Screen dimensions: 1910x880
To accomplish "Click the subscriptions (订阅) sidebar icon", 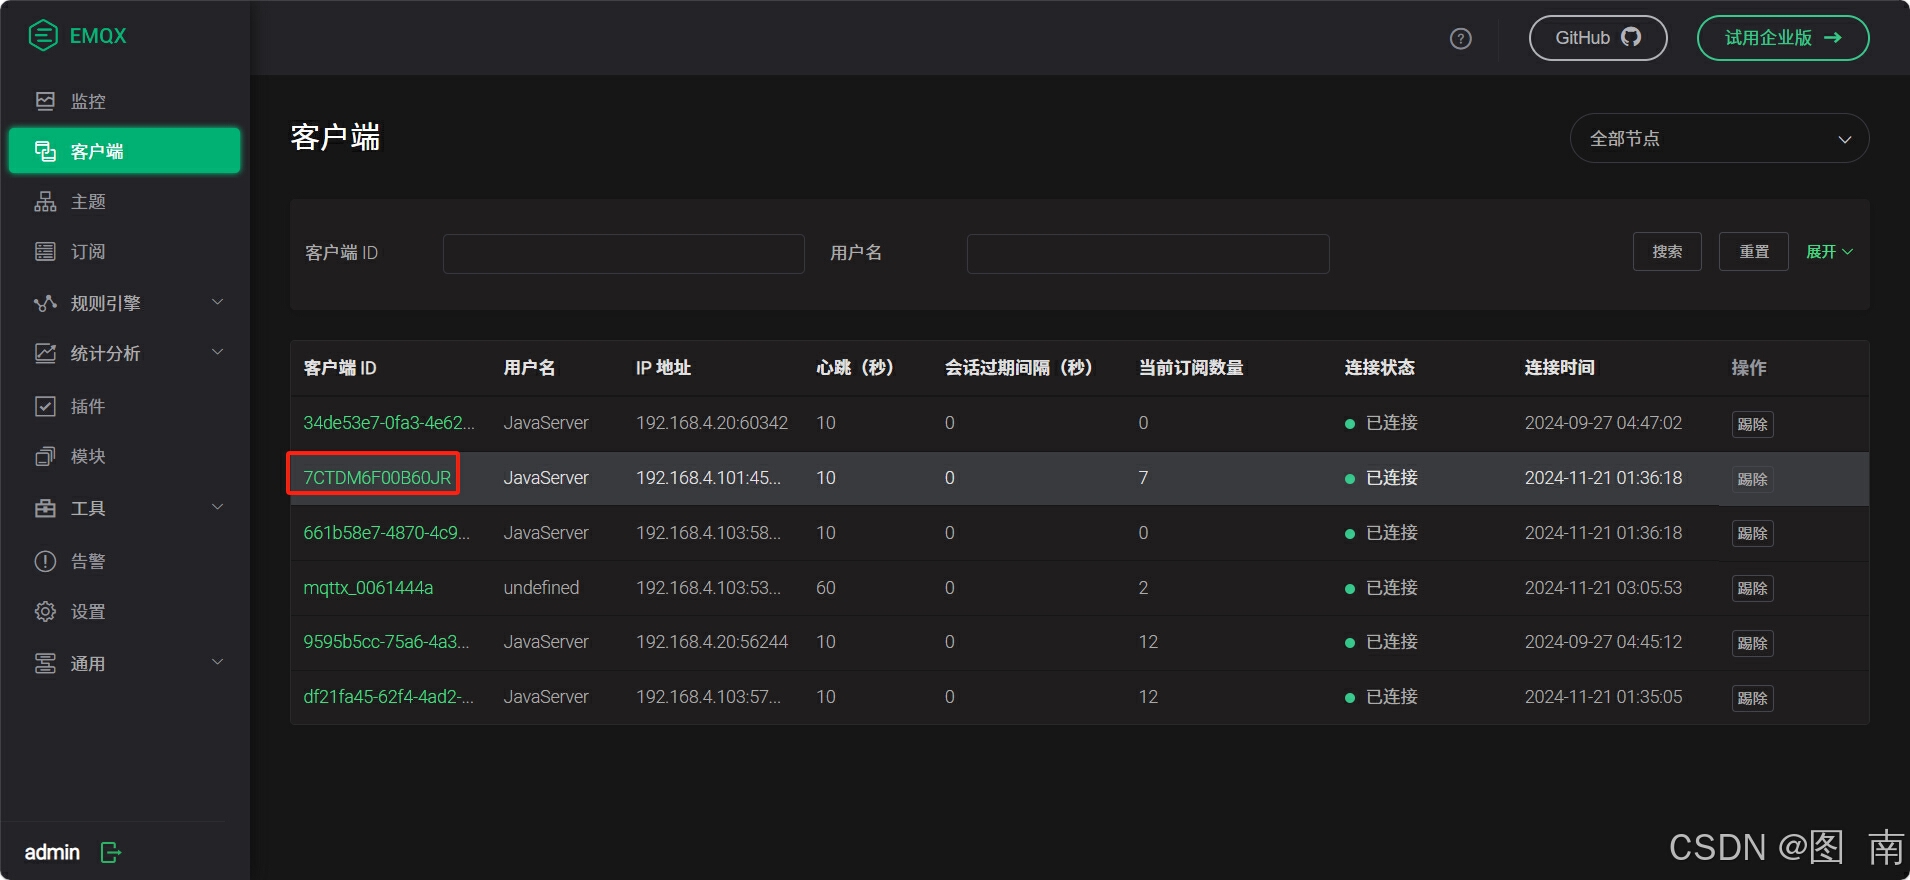I will coord(45,251).
